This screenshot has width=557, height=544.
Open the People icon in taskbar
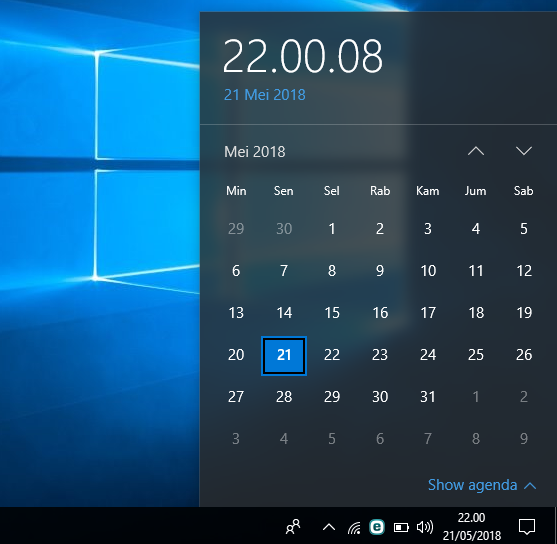[x=293, y=527]
